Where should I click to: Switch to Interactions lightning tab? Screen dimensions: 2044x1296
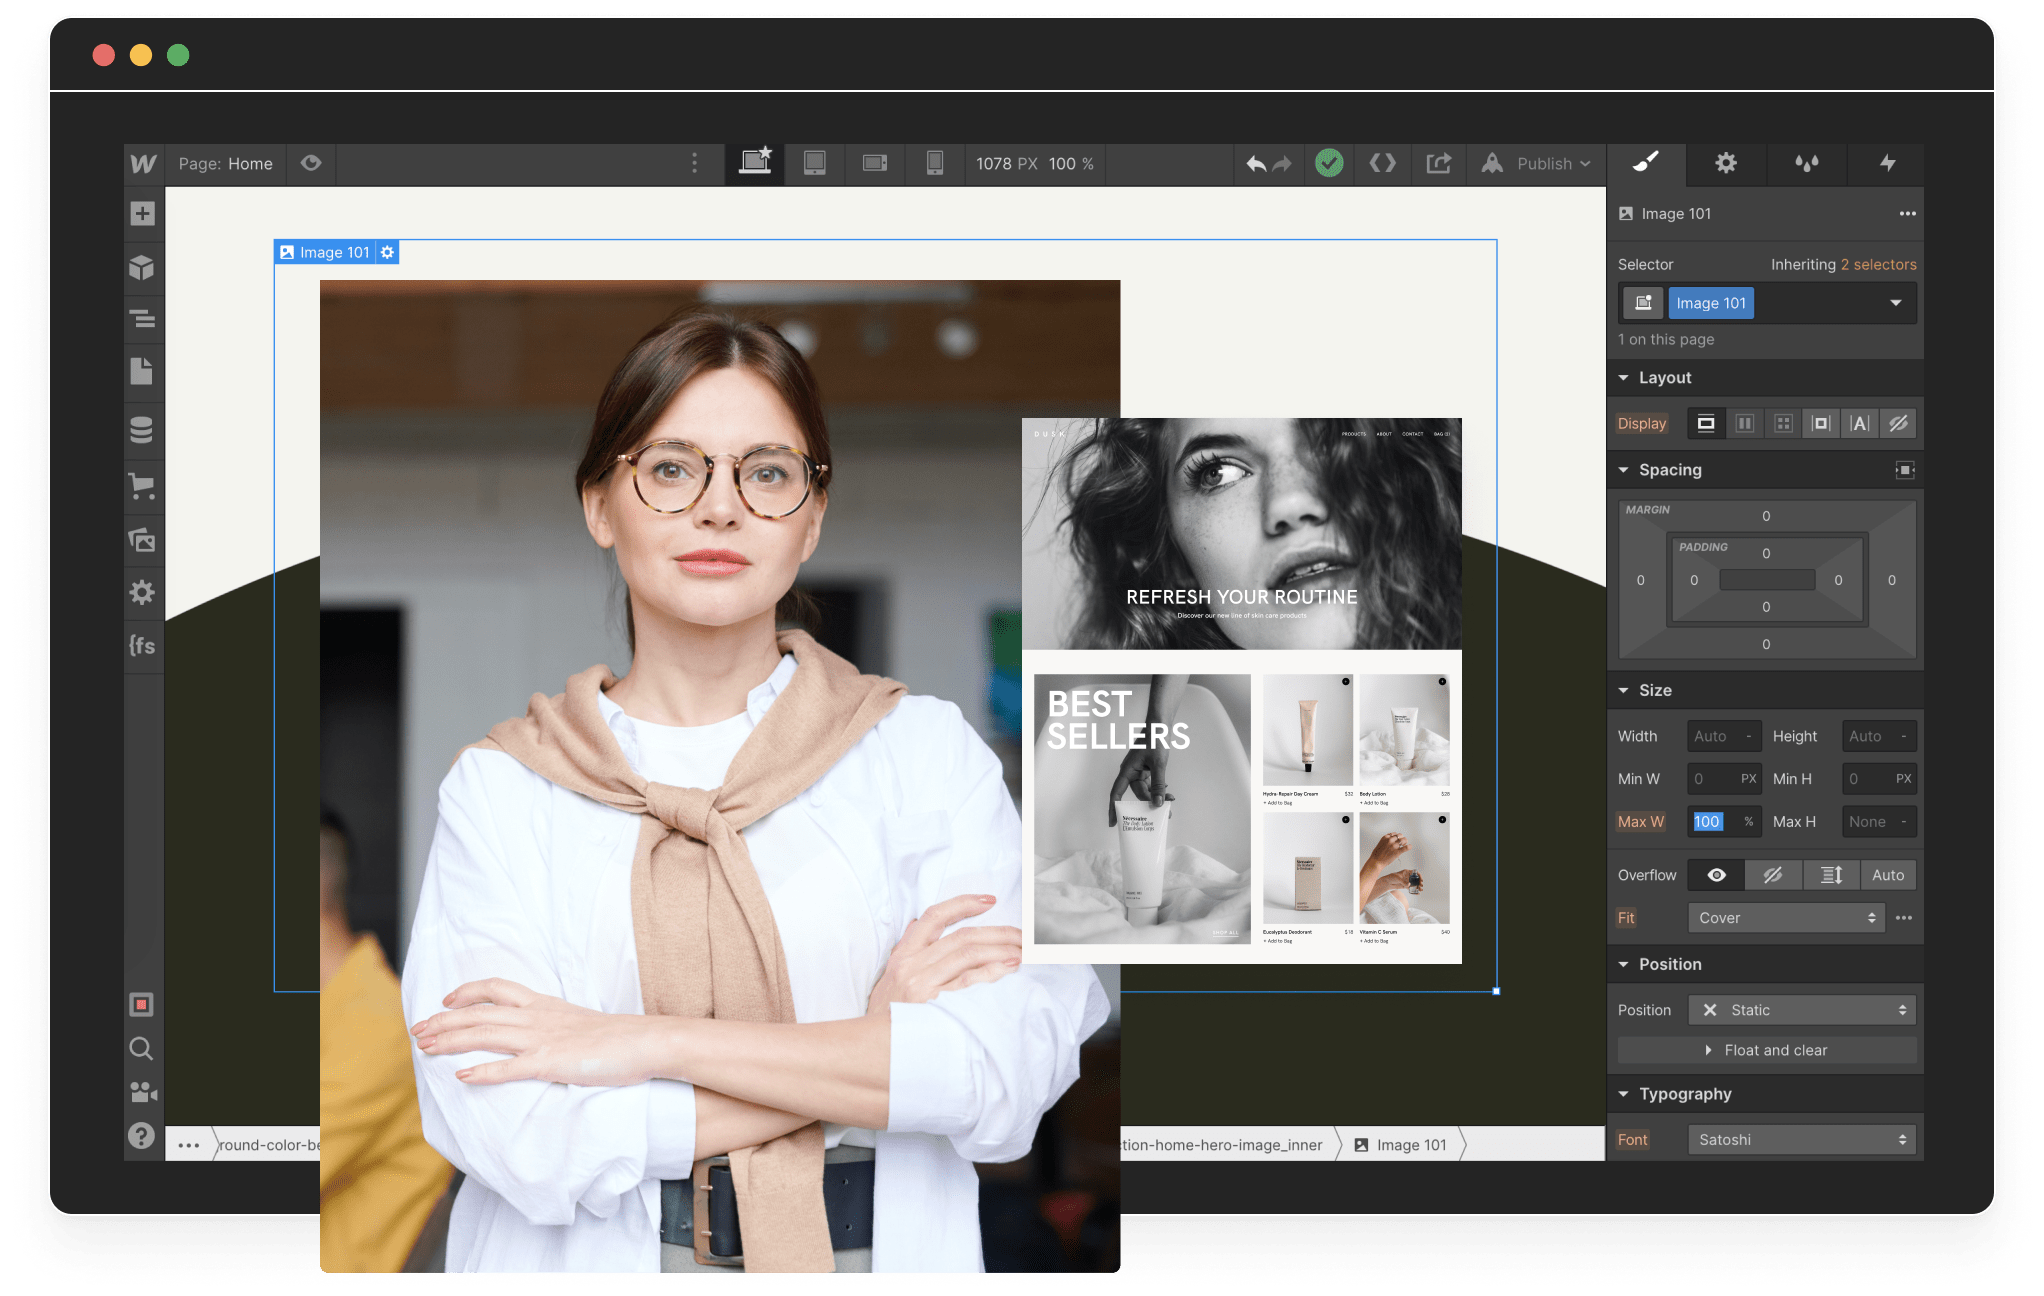coord(1887,163)
